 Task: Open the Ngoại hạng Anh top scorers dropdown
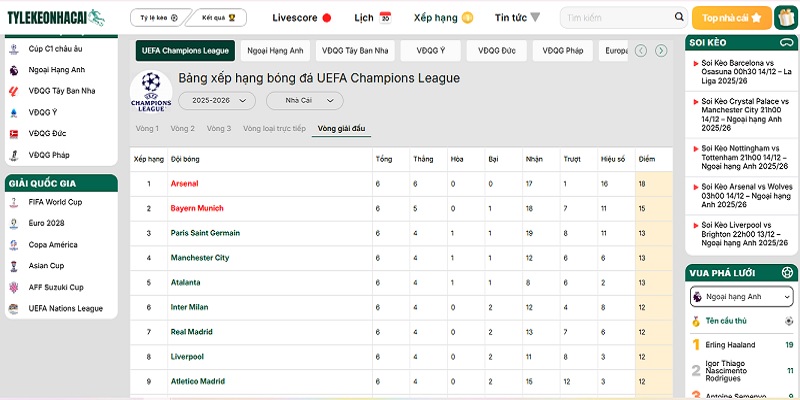[741, 297]
